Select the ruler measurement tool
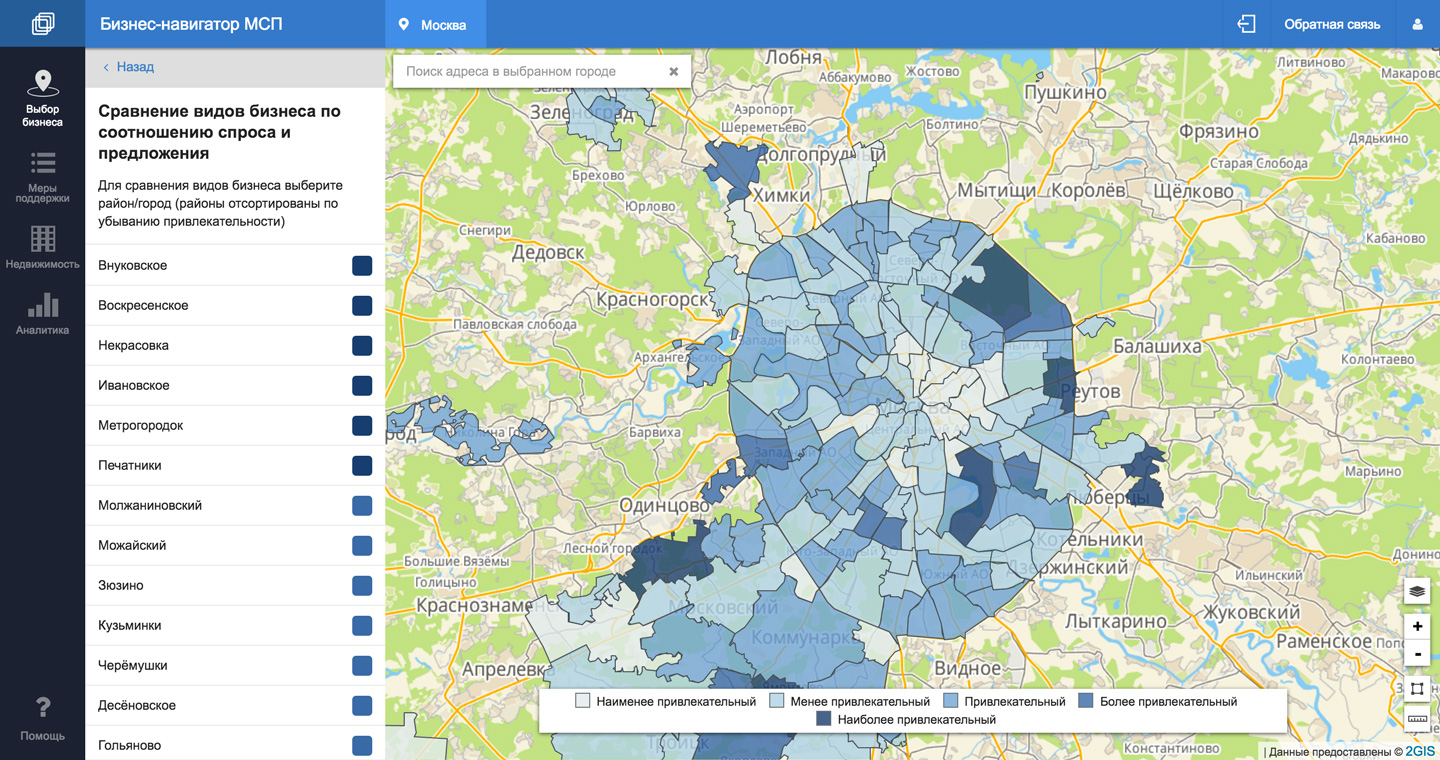1440x760 pixels. 1417,718
